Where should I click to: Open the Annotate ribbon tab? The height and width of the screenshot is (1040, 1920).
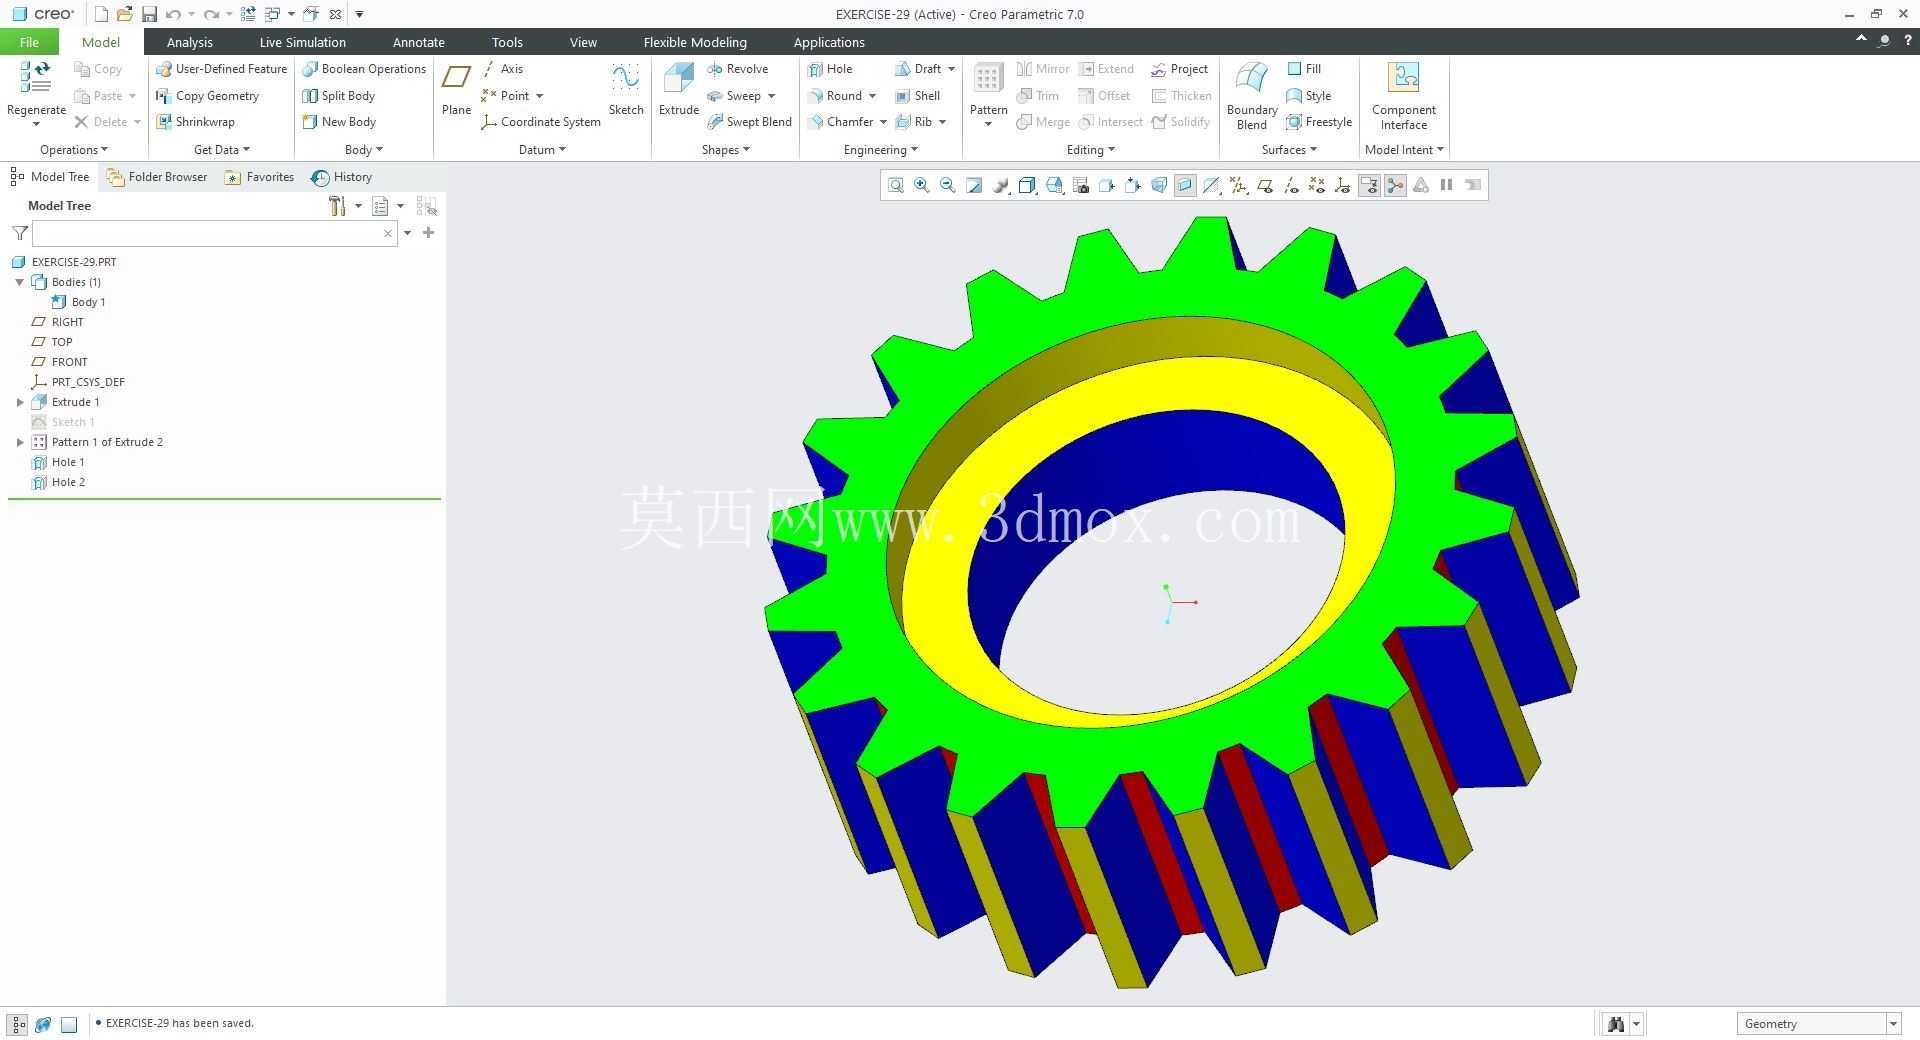click(x=418, y=42)
